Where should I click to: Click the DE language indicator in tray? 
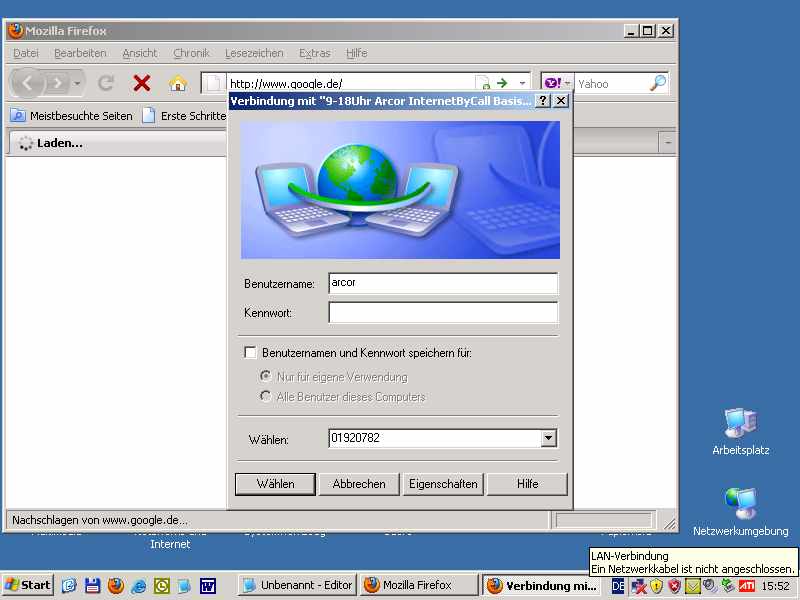tap(617, 586)
